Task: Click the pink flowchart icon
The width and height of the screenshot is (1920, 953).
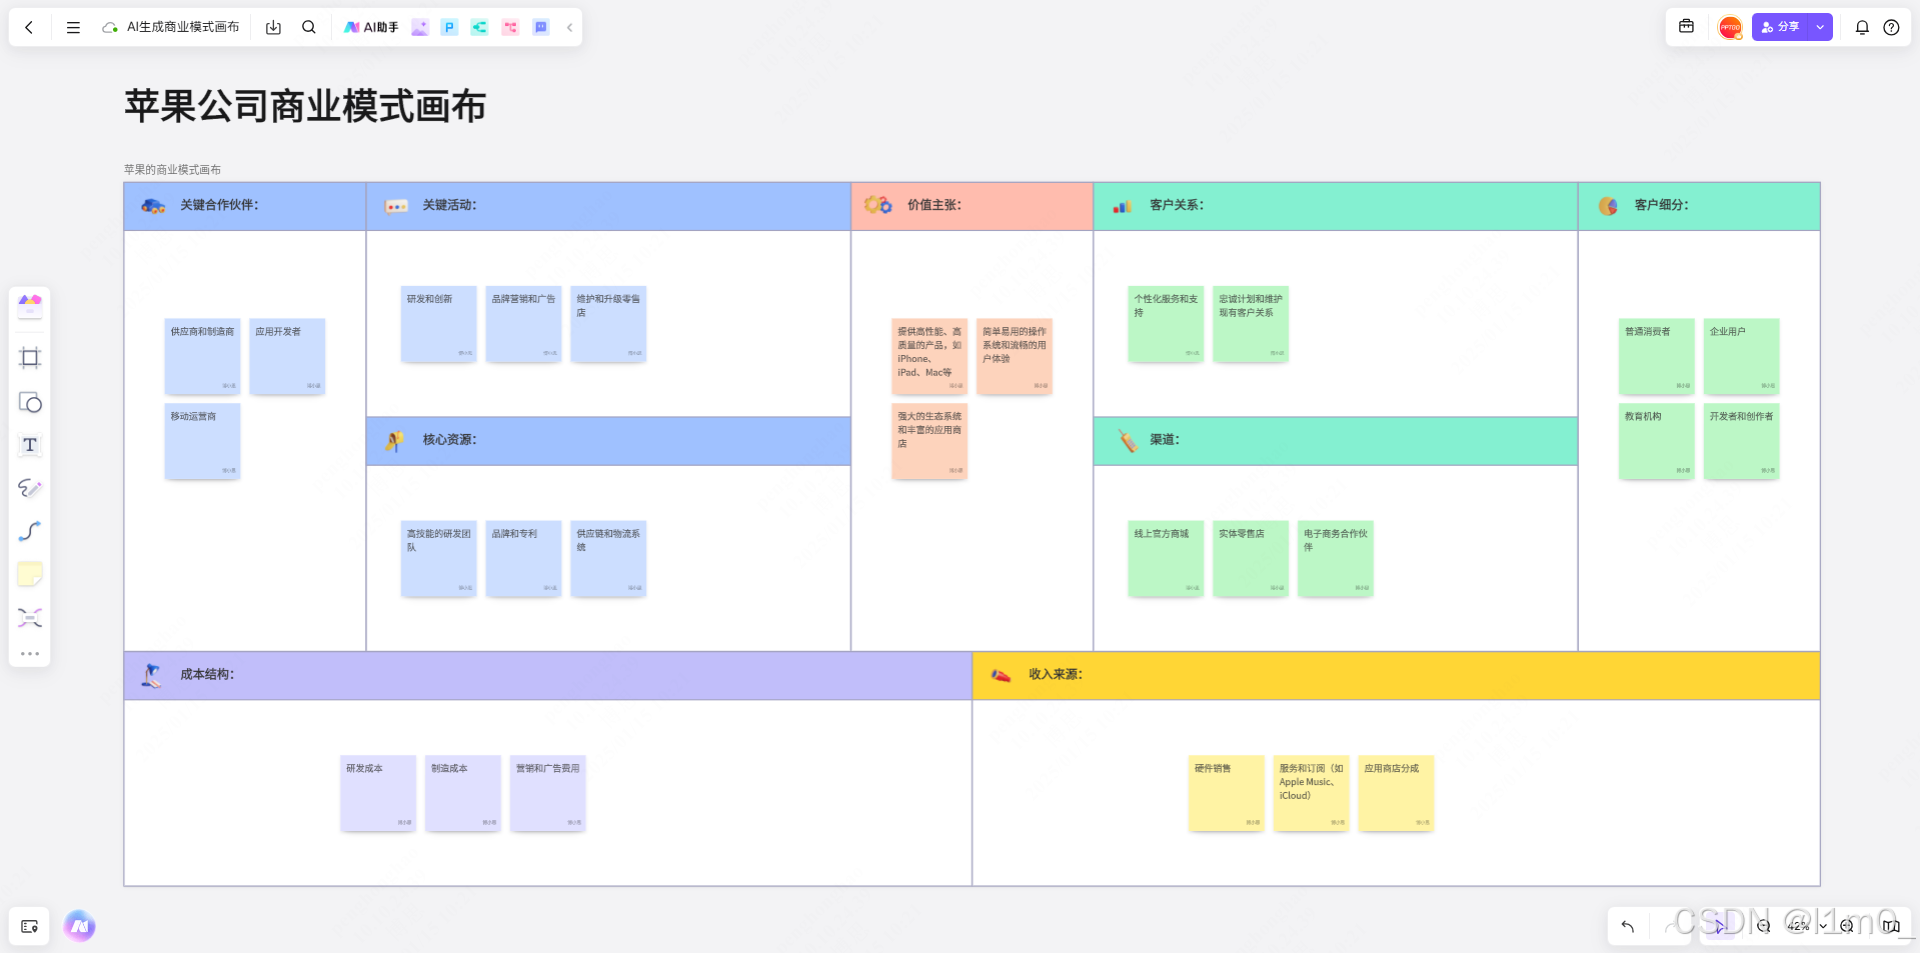Action: tap(511, 27)
